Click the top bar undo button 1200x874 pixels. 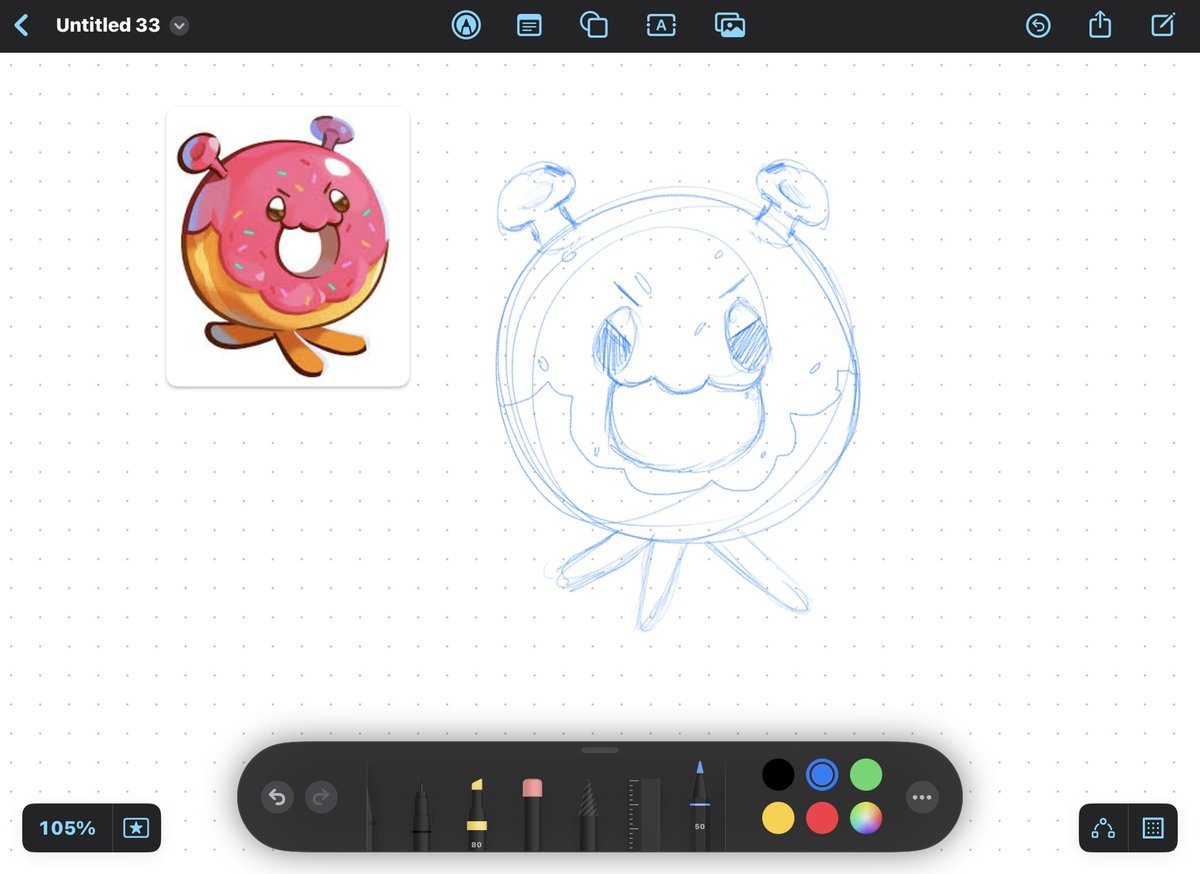point(1038,26)
